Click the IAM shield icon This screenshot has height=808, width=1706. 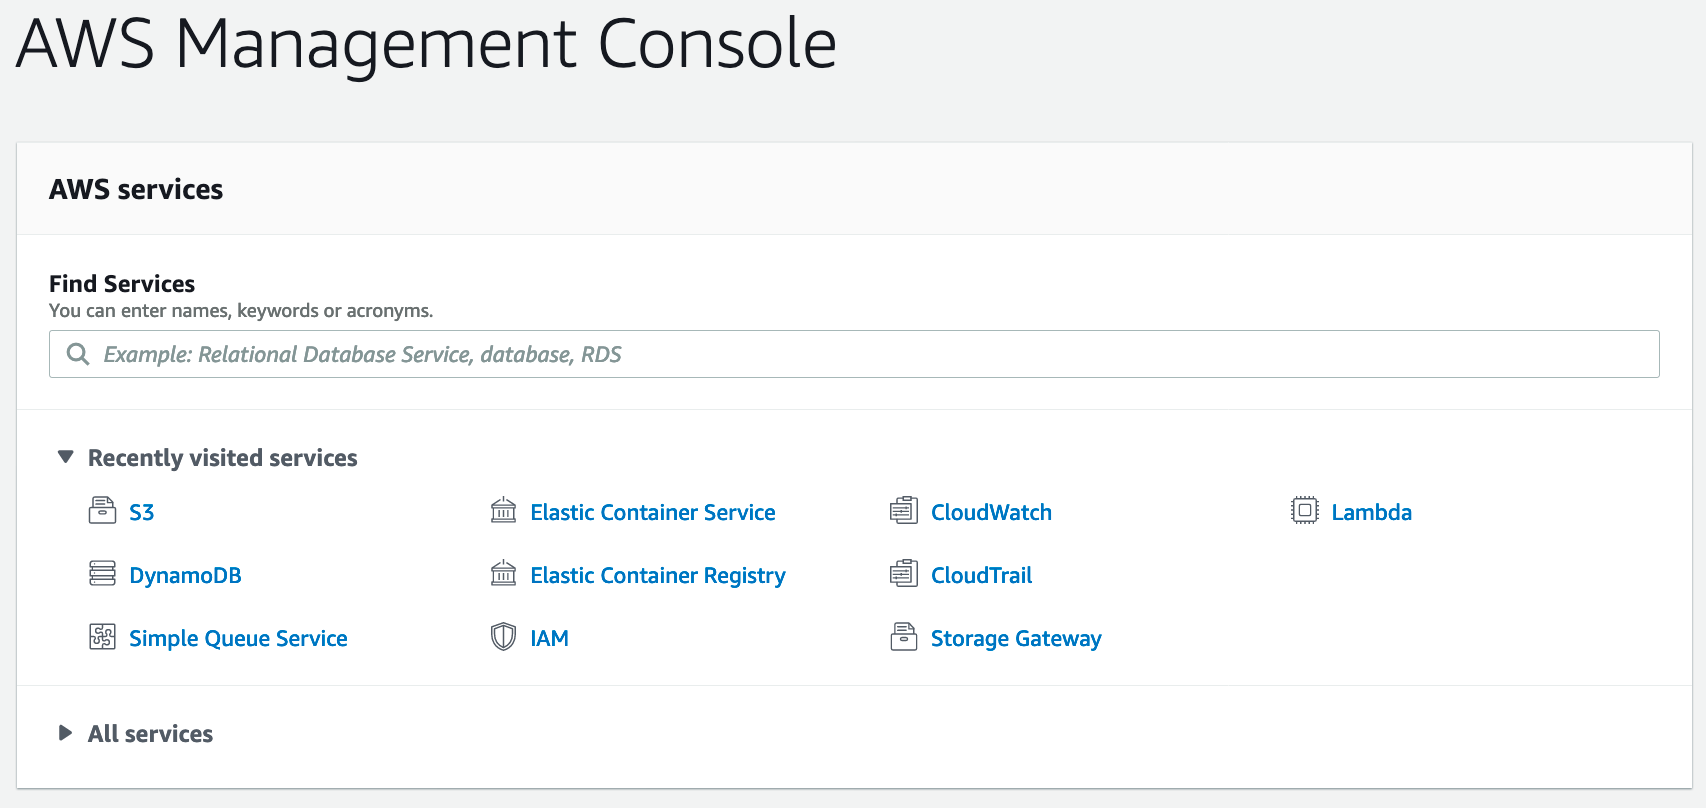point(503,637)
